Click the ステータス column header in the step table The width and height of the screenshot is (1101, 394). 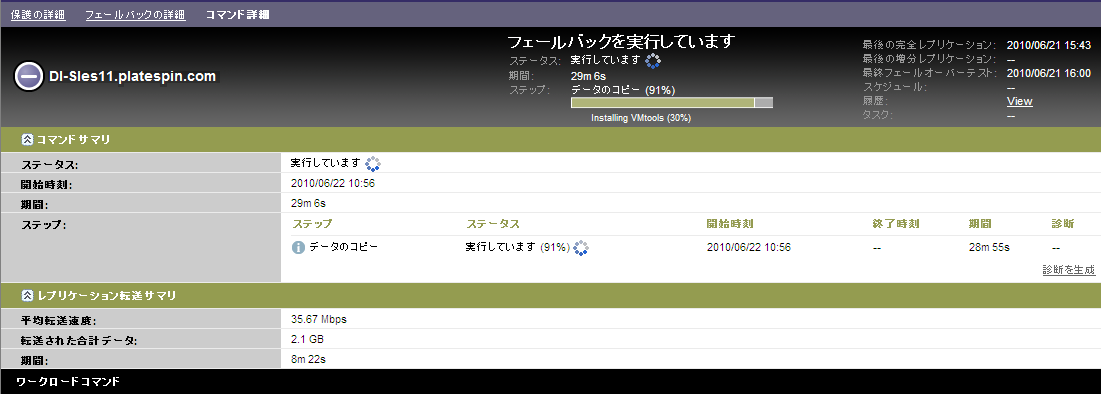tap(493, 223)
